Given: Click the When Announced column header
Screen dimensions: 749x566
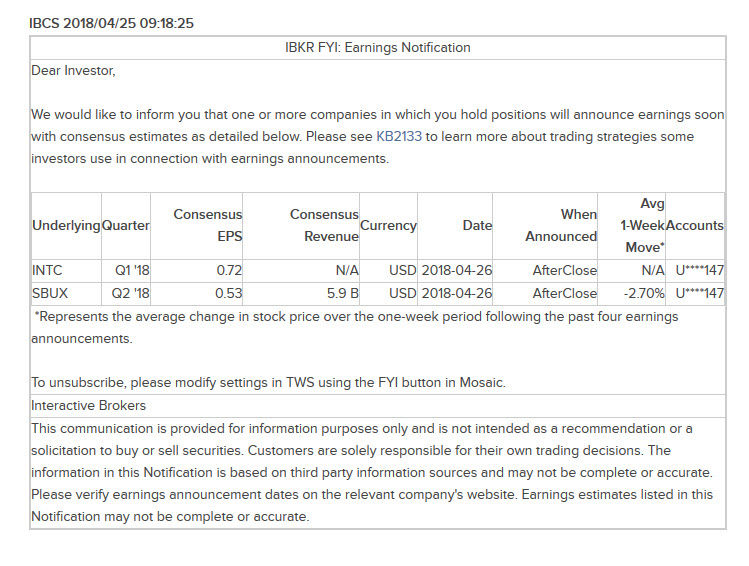Looking at the screenshot, I should coord(561,226).
